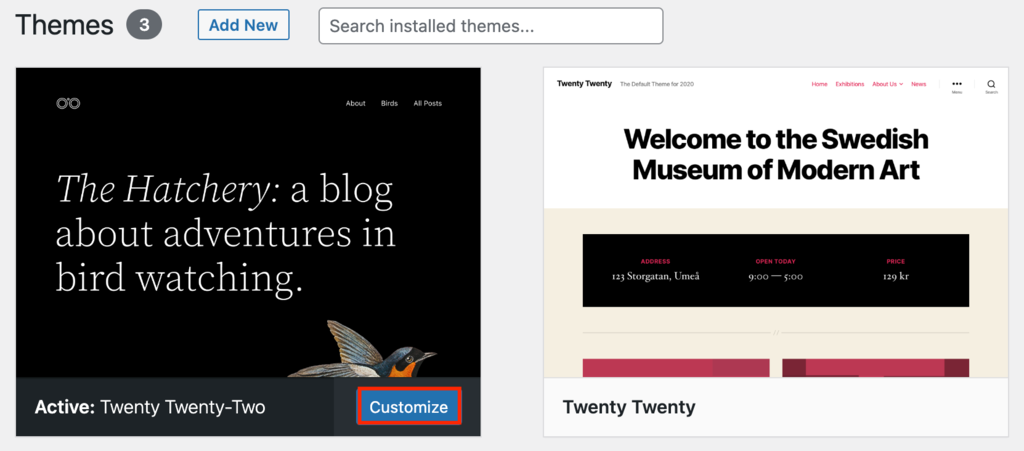This screenshot has height=451, width=1024.
Task: Click the themes count badge showing 3
Action: click(144, 25)
